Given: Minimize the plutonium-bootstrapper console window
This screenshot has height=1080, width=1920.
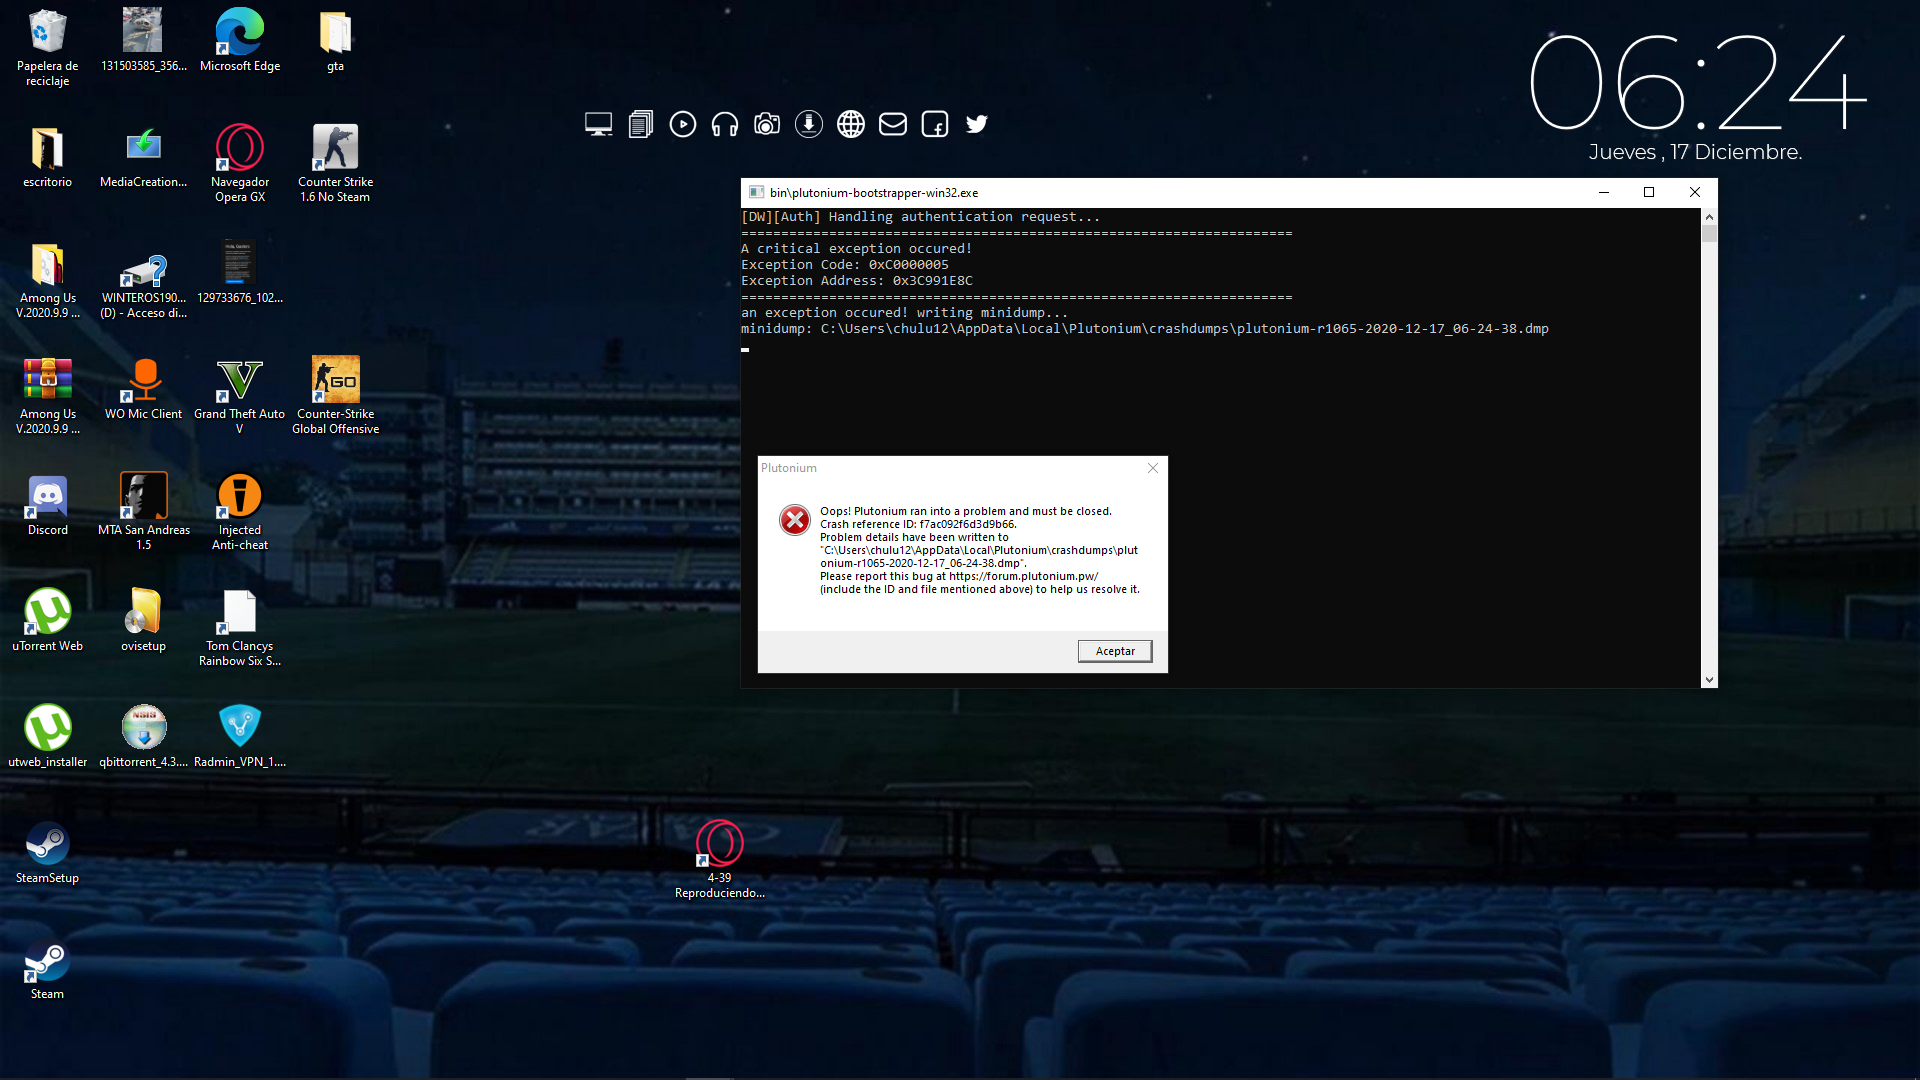Looking at the screenshot, I should [1603, 192].
